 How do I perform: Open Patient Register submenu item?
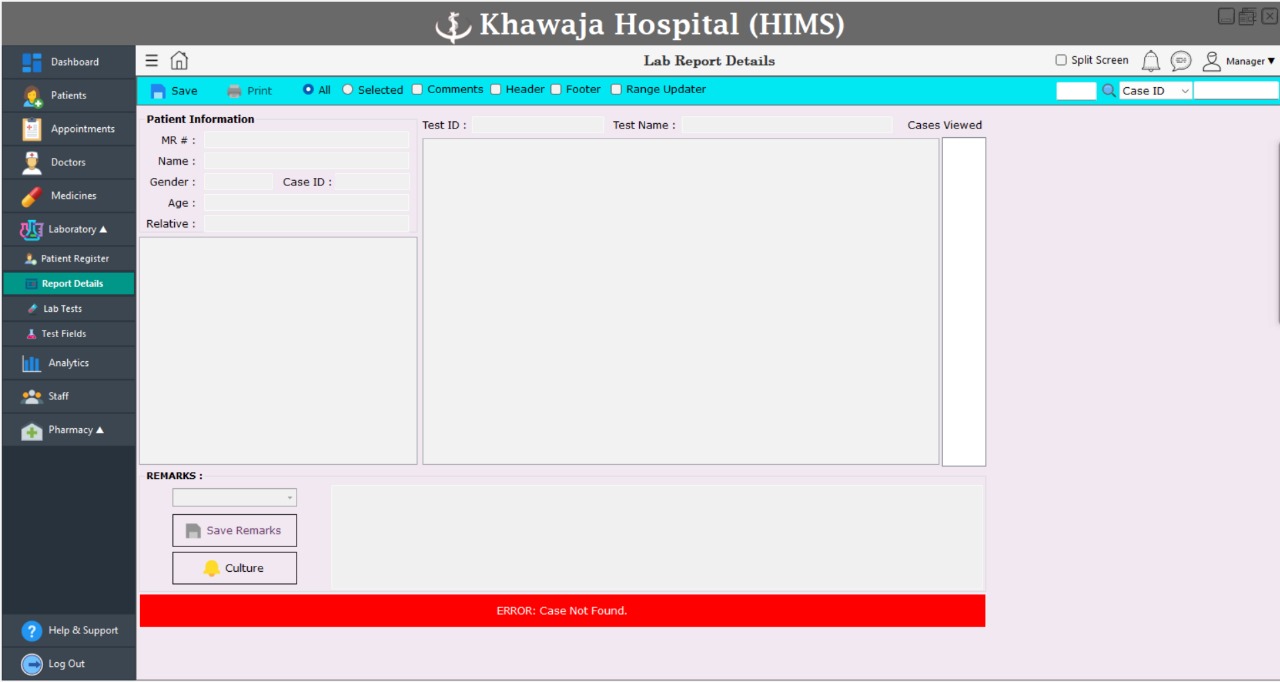coord(68,259)
